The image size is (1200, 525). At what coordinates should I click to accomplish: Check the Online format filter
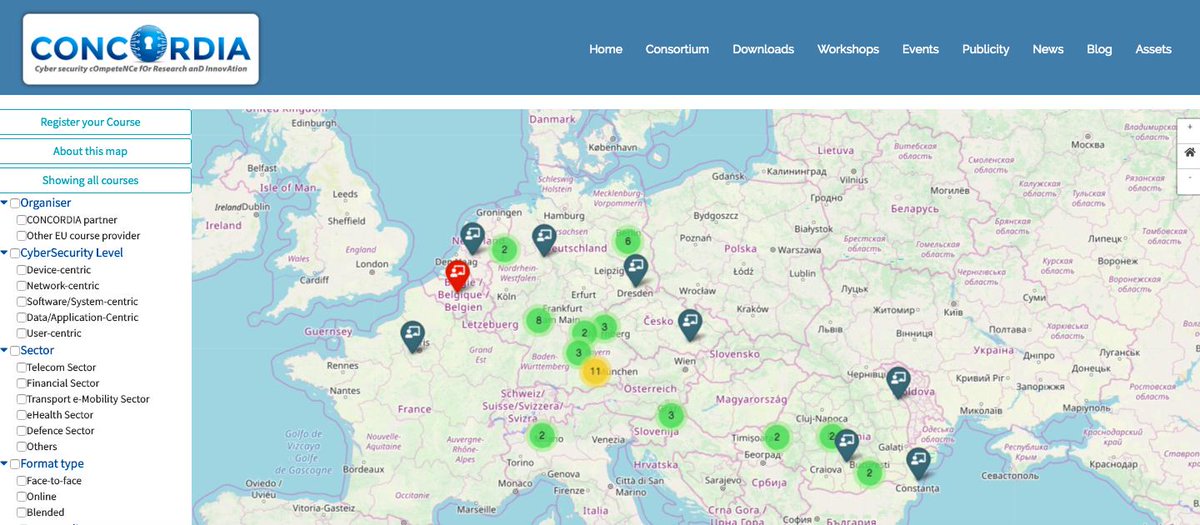[x=21, y=497]
